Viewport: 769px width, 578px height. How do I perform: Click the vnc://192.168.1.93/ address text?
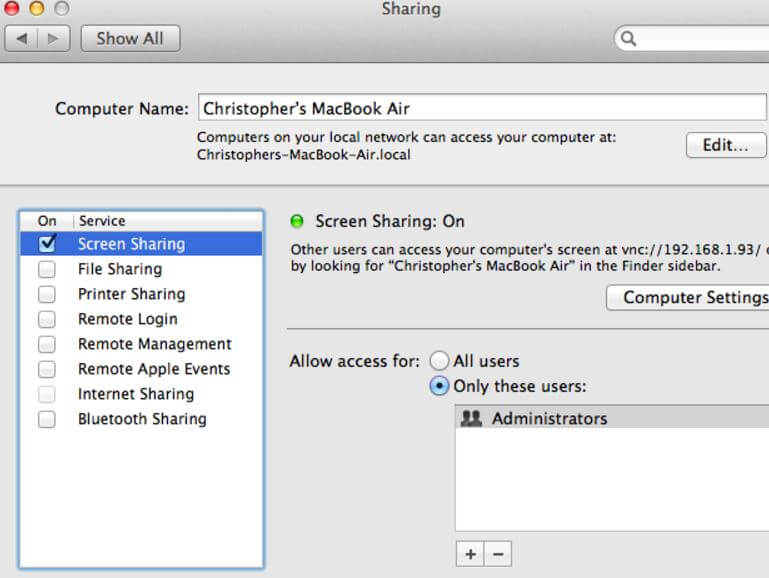tap(692, 250)
